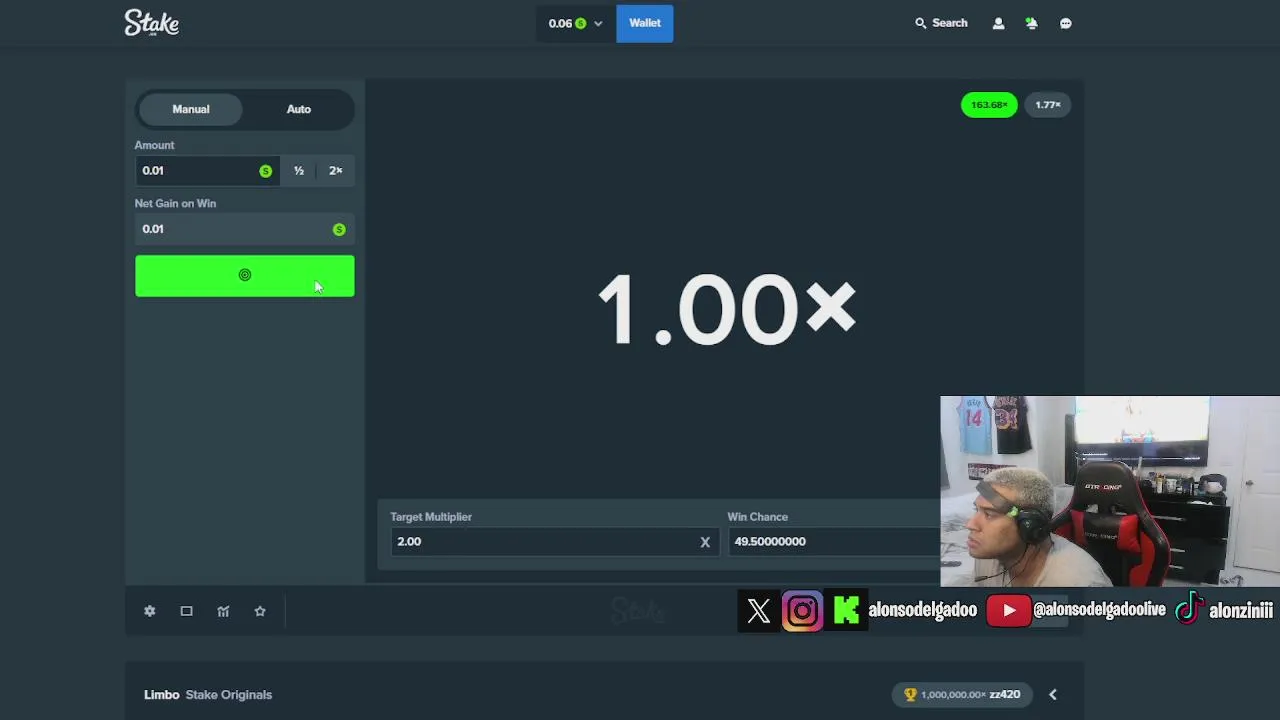
Task: Double the bet amount with 2×
Action: [336, 171]
